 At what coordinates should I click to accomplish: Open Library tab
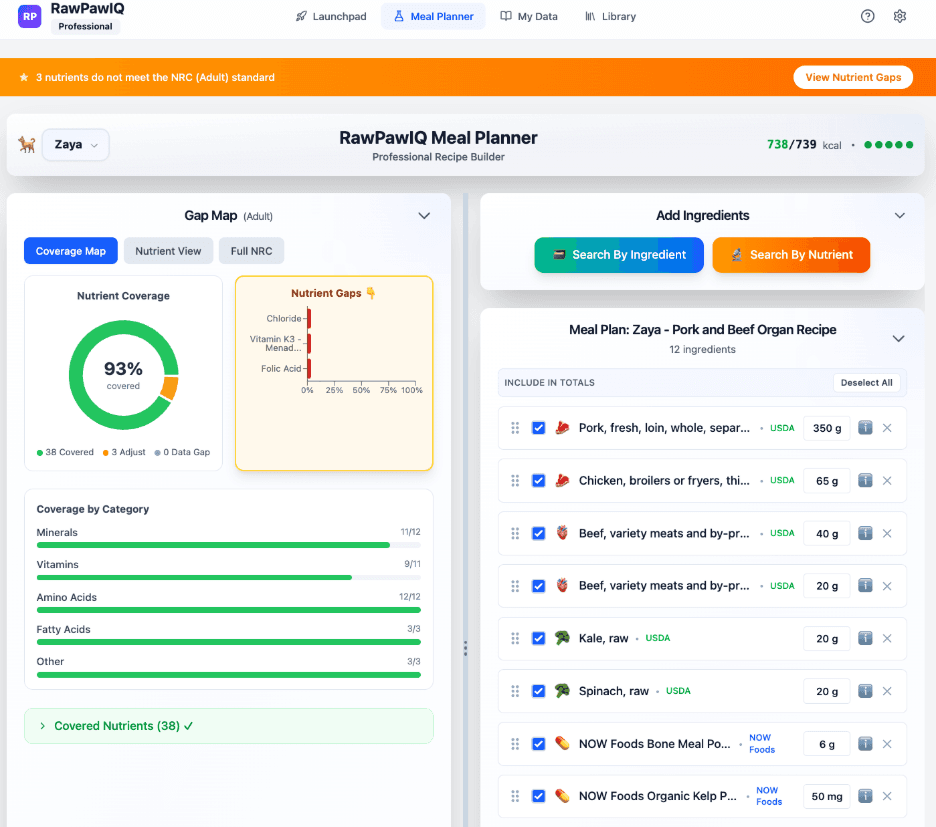pyautogui.click(x=610, y=16)
